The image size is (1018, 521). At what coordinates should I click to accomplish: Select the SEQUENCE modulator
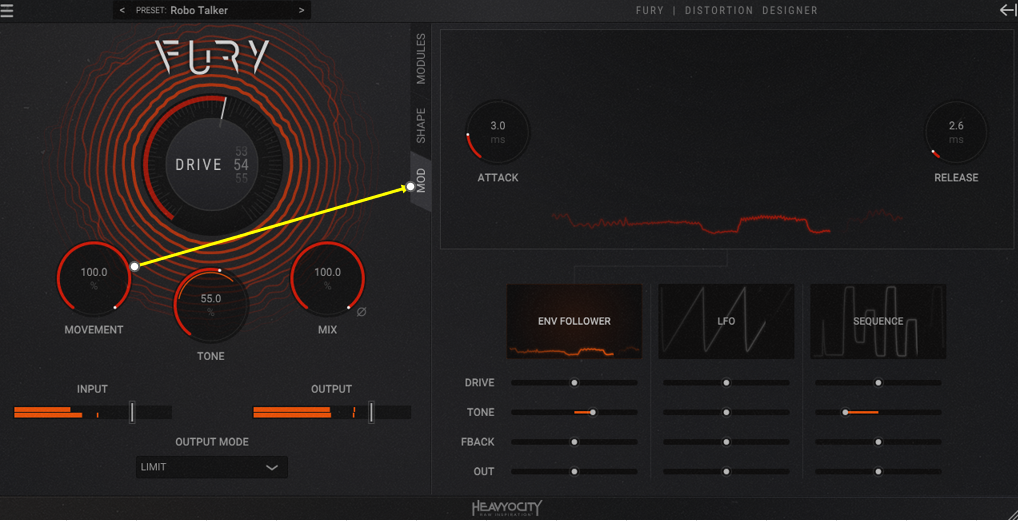coord(878,321)
